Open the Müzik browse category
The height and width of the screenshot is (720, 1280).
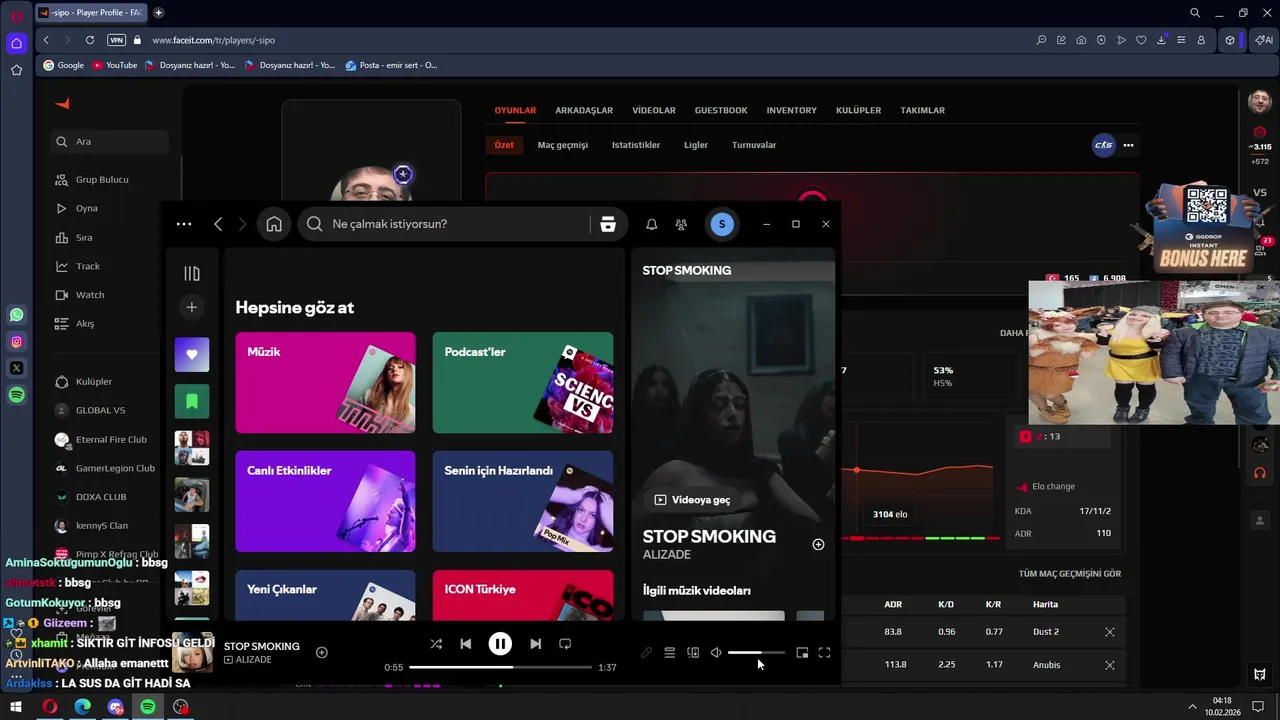325,383
